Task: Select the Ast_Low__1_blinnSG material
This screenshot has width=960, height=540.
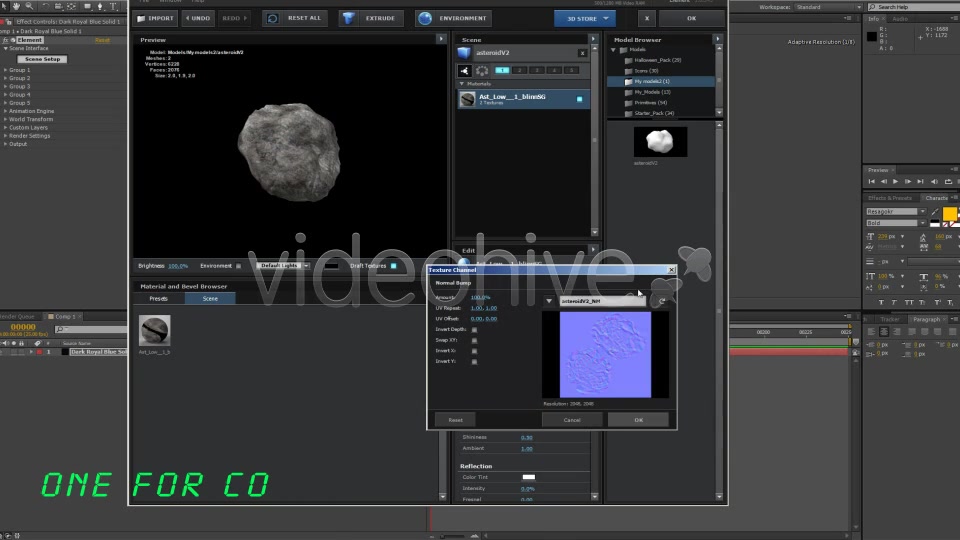Action: click(523, 99)
